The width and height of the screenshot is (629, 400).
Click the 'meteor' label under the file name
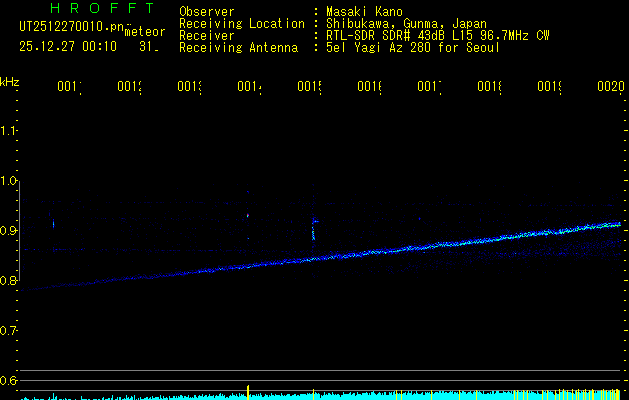pyautogui.click(x=145, y=32)
